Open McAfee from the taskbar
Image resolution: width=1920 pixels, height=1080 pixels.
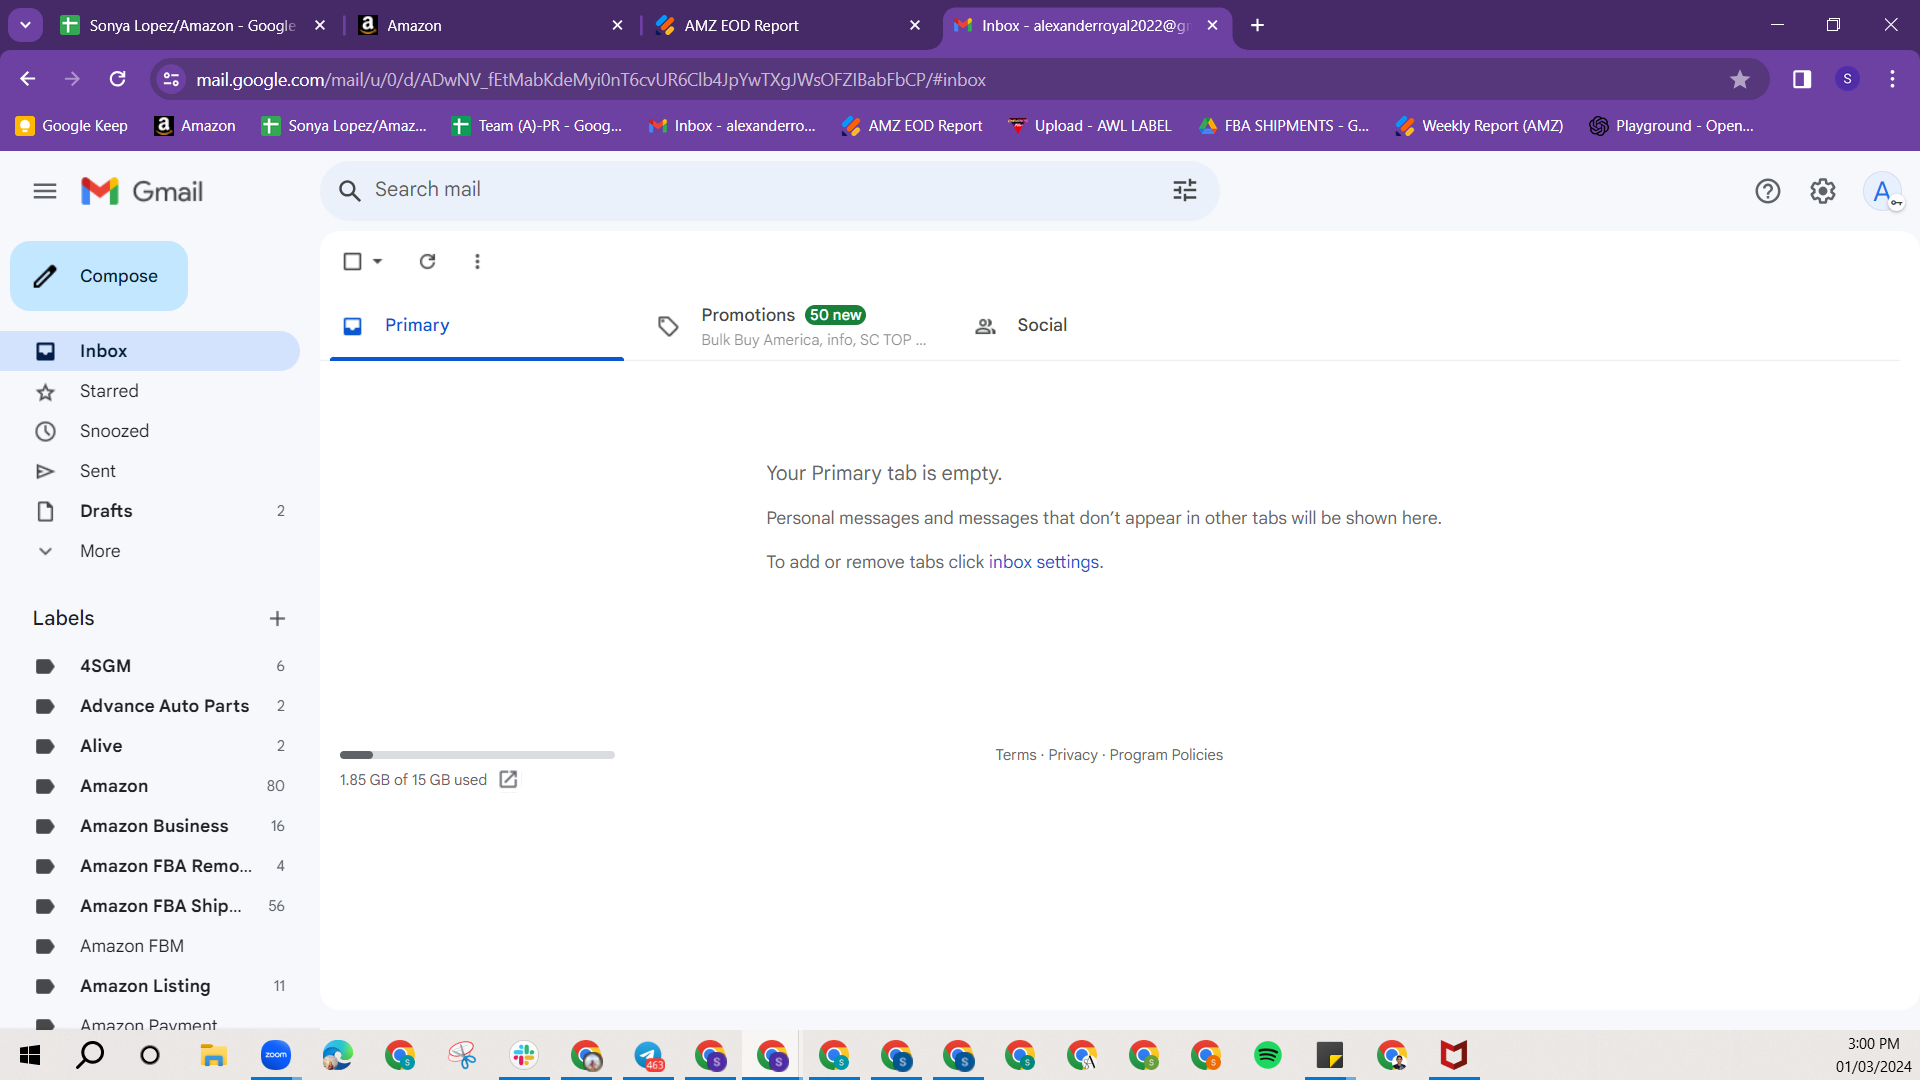pyautogui.click(x=1454, y=1055)
